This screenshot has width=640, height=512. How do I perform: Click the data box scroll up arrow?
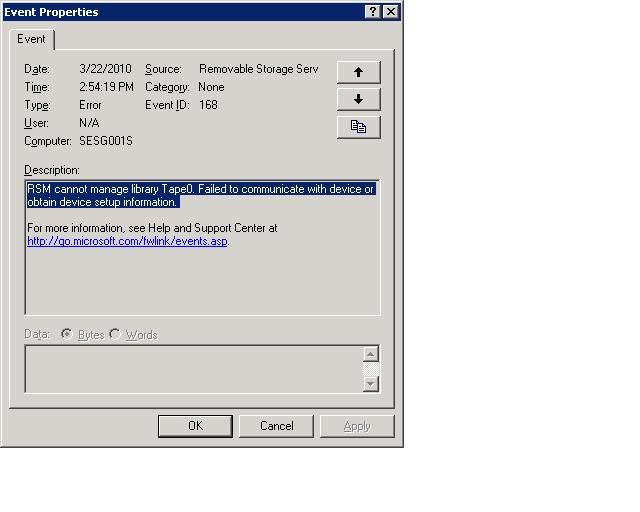coord(371,354)
